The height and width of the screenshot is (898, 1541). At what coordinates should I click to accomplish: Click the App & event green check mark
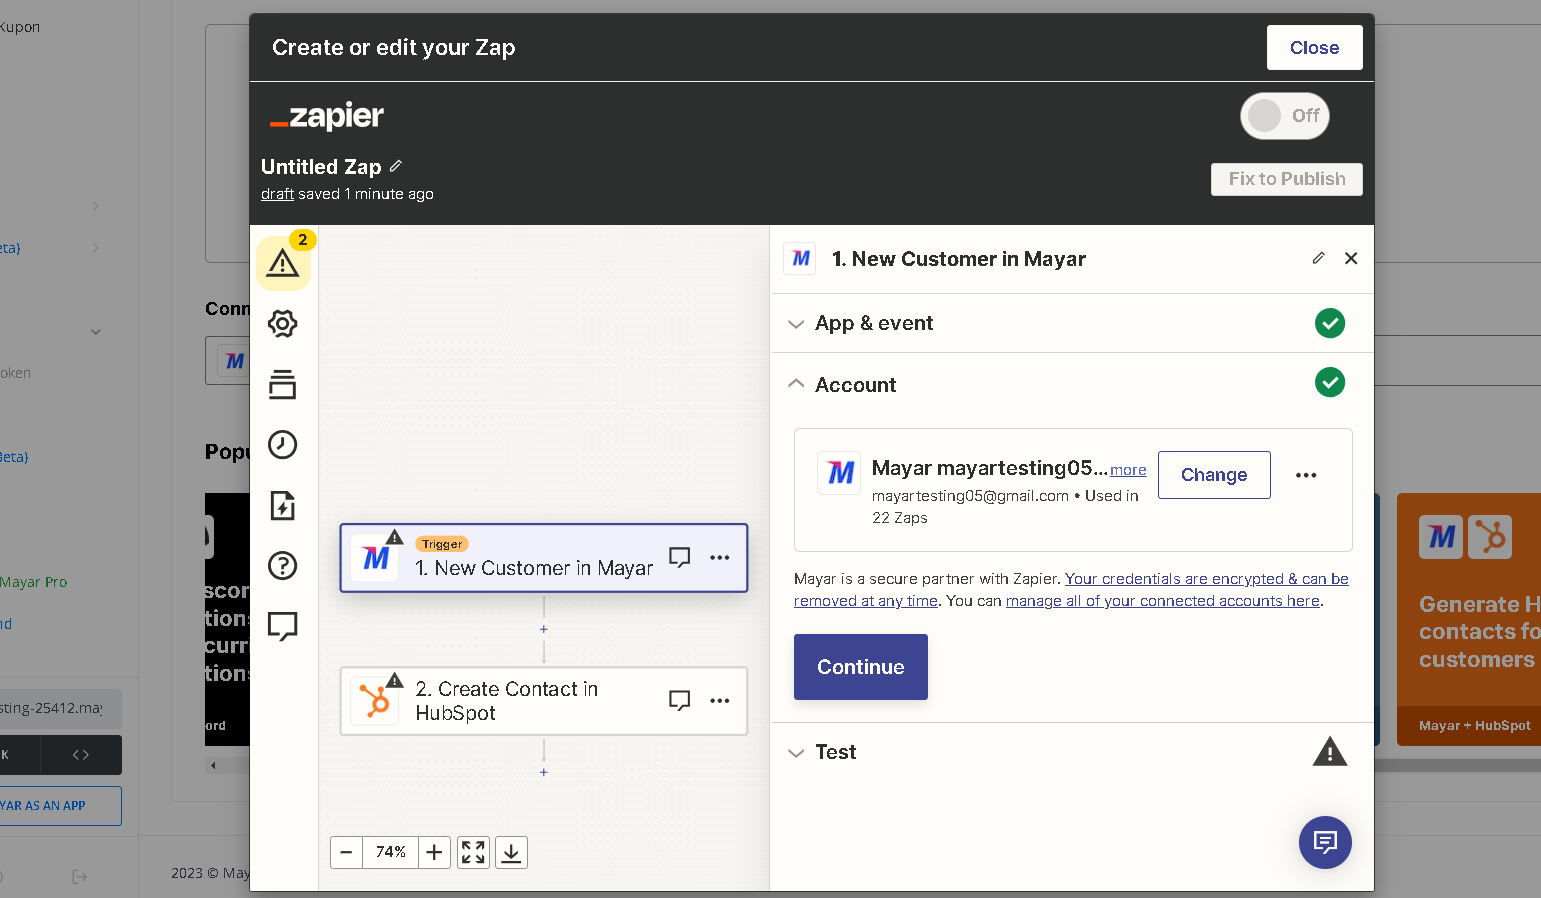1329,323
